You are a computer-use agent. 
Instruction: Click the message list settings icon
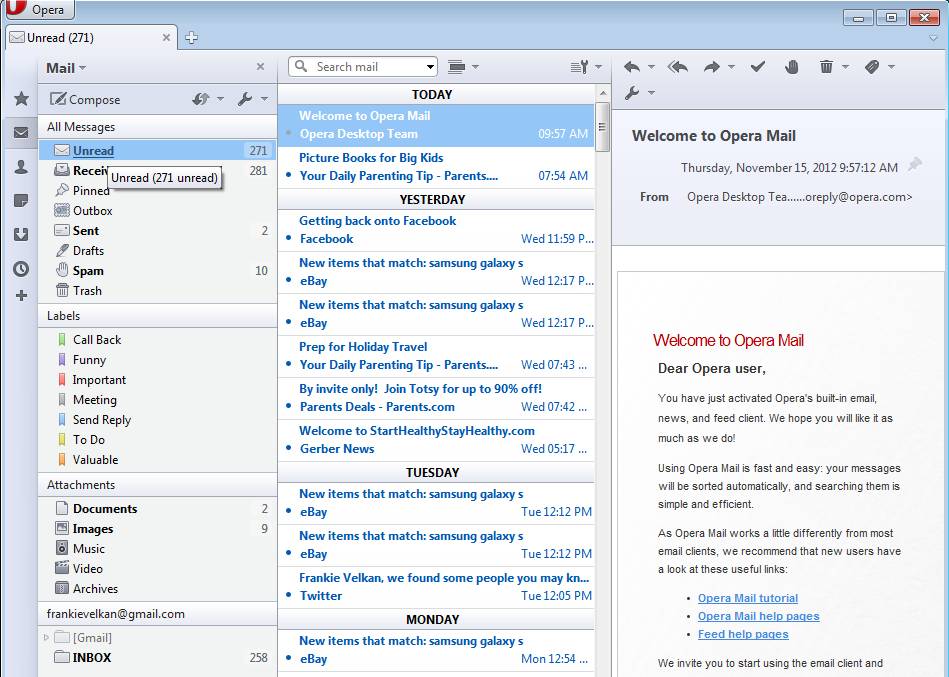(579, 67)
